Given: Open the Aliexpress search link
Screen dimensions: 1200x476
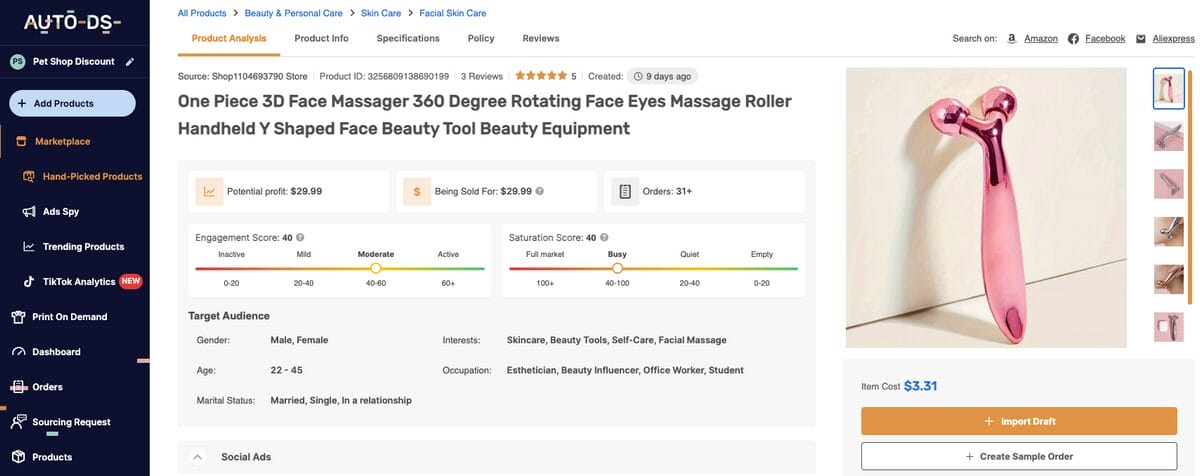Looking at the screenshot, I should [1174, 38].
